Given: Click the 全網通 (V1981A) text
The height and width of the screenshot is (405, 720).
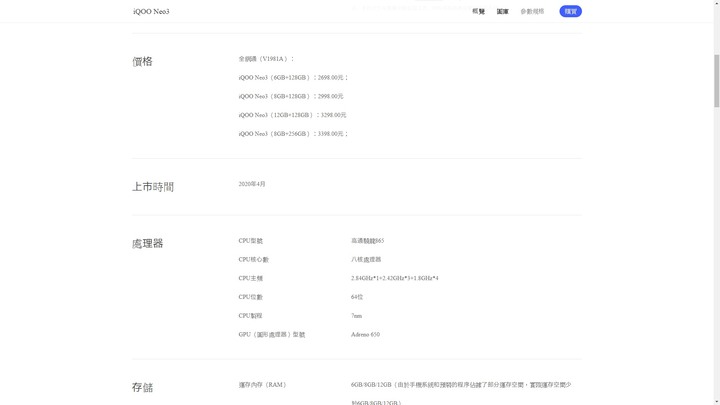Looking at the screenshot, I should [266, 59].
